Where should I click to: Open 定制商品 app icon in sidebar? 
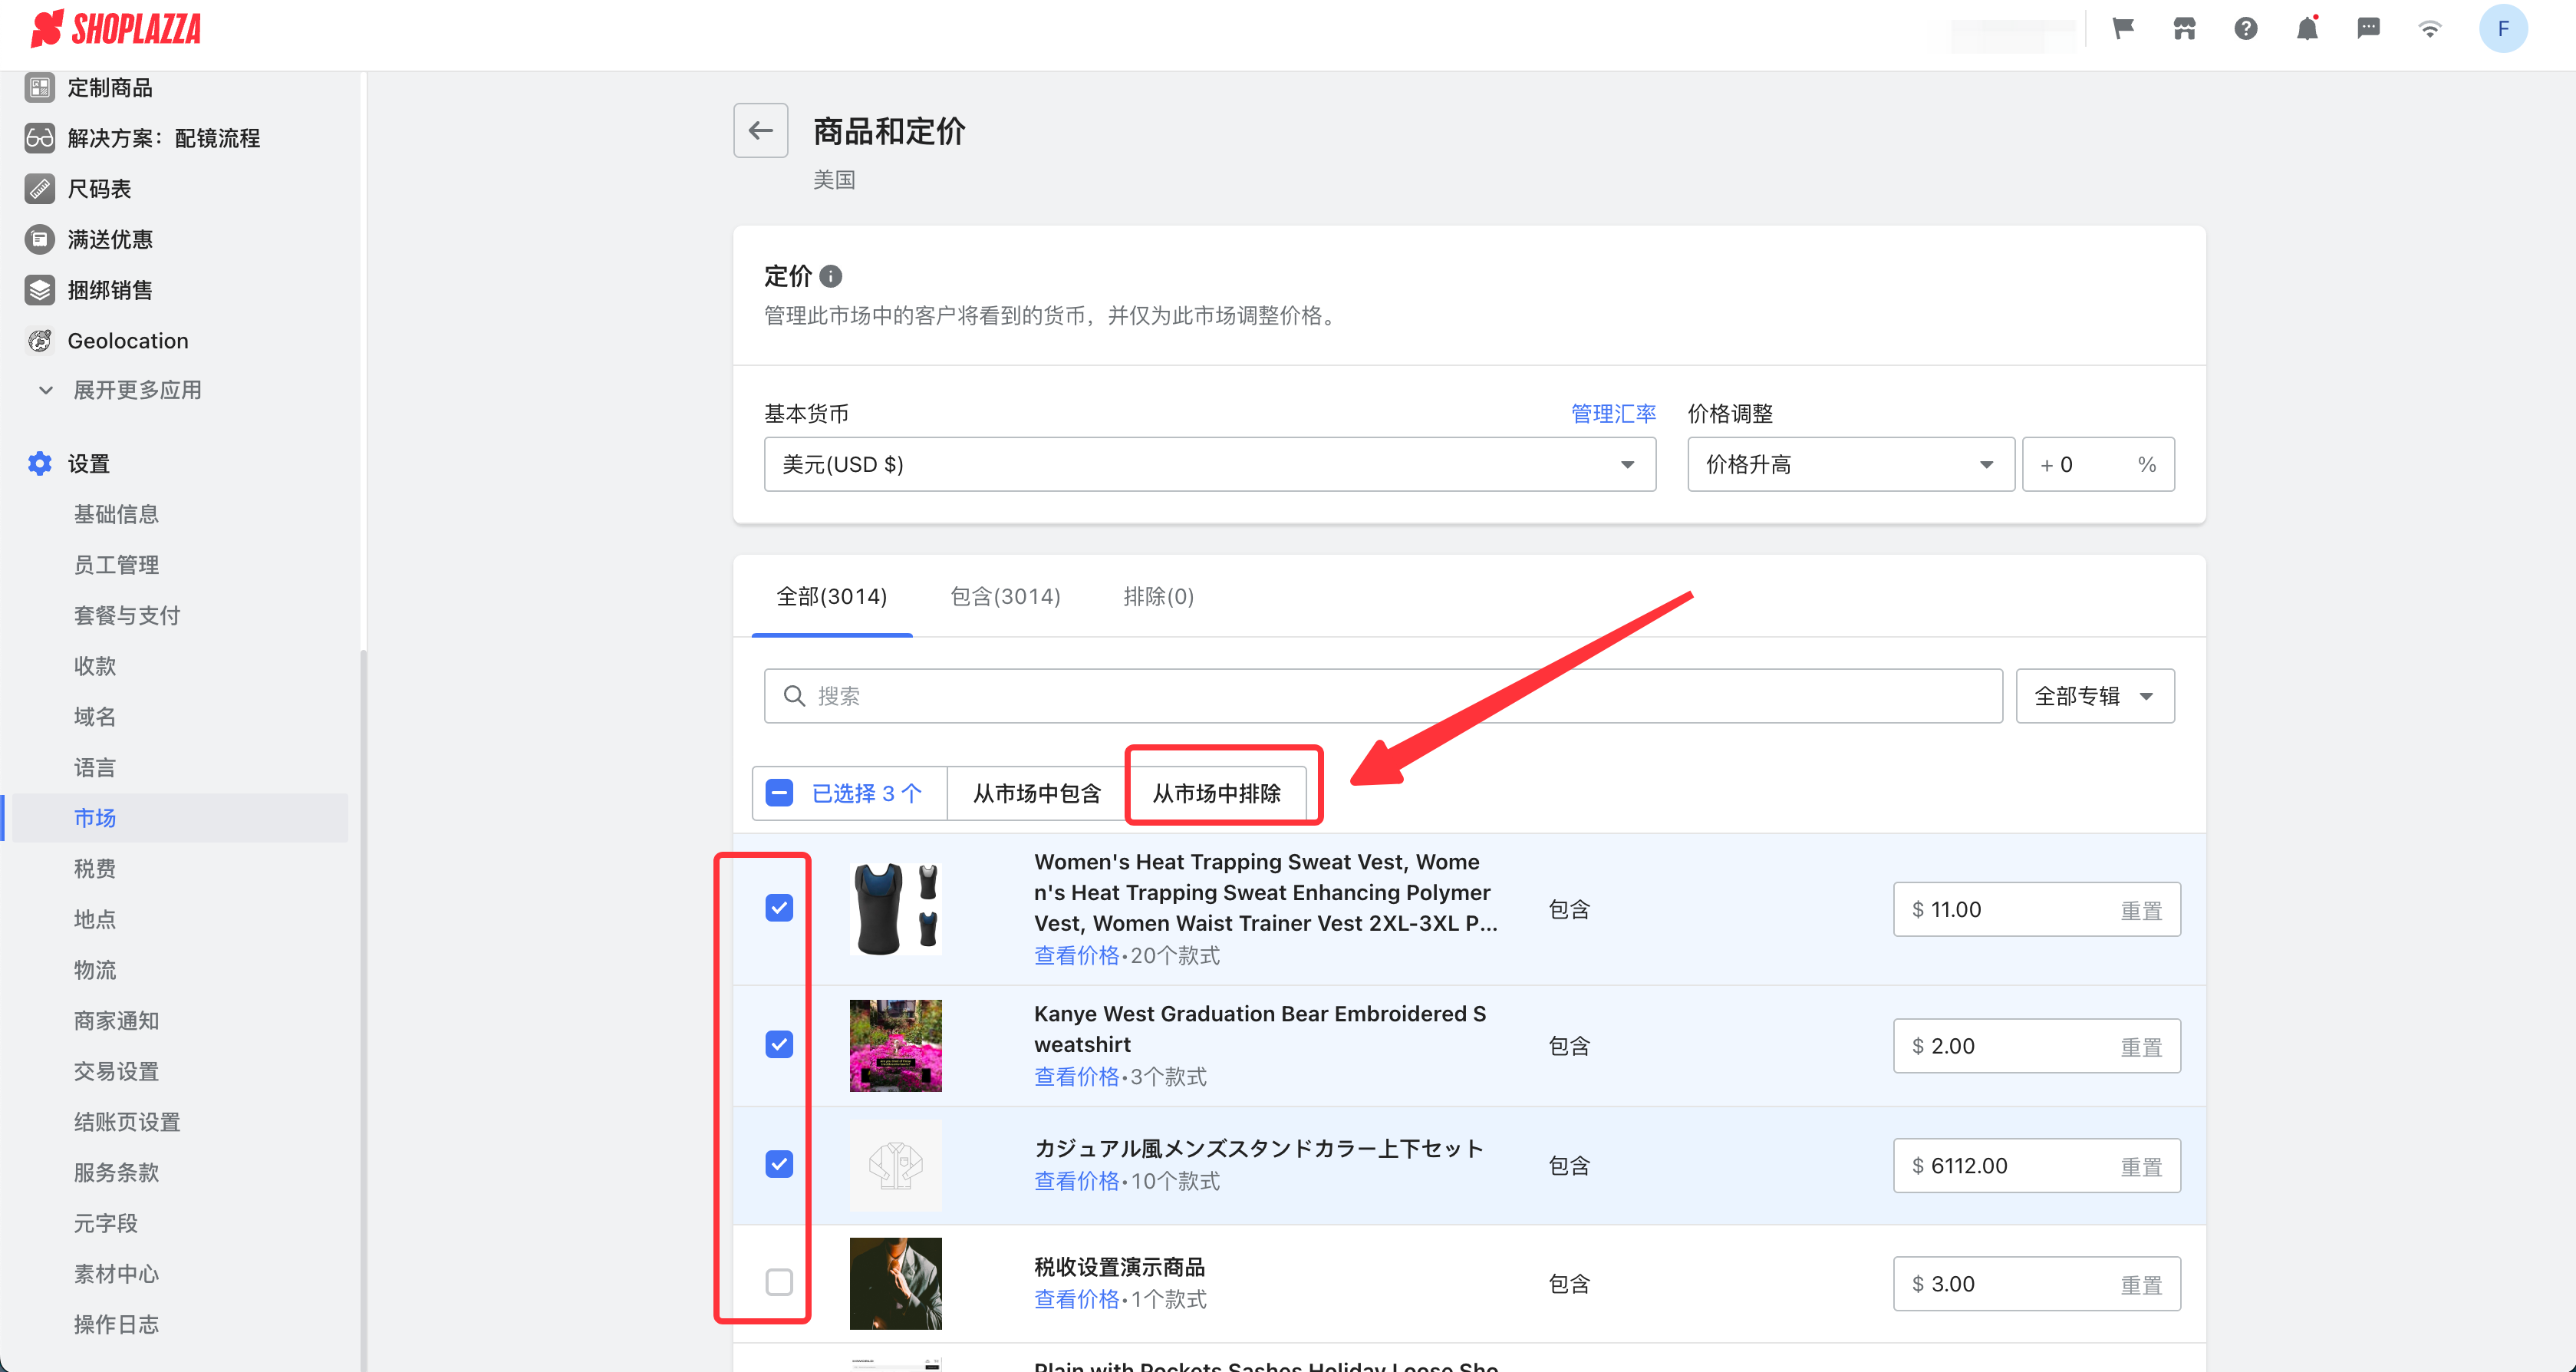point(40,88)
